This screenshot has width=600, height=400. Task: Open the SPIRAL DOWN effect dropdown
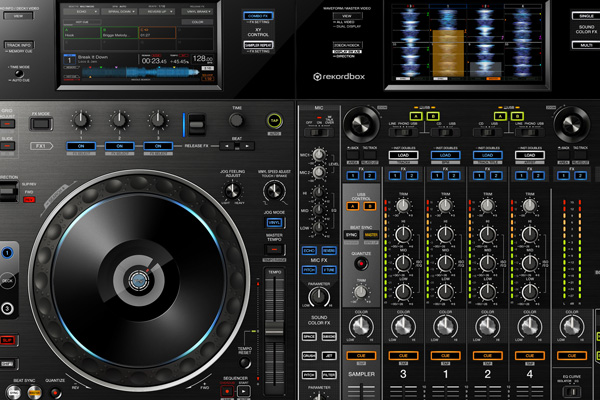[x=119, y=11]
